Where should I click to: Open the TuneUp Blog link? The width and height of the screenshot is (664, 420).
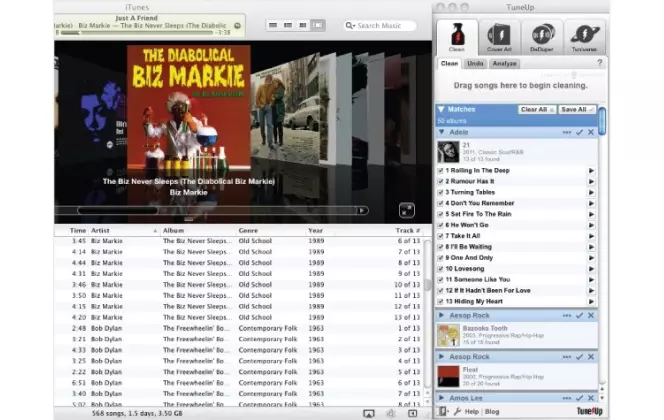pos(492,412)
